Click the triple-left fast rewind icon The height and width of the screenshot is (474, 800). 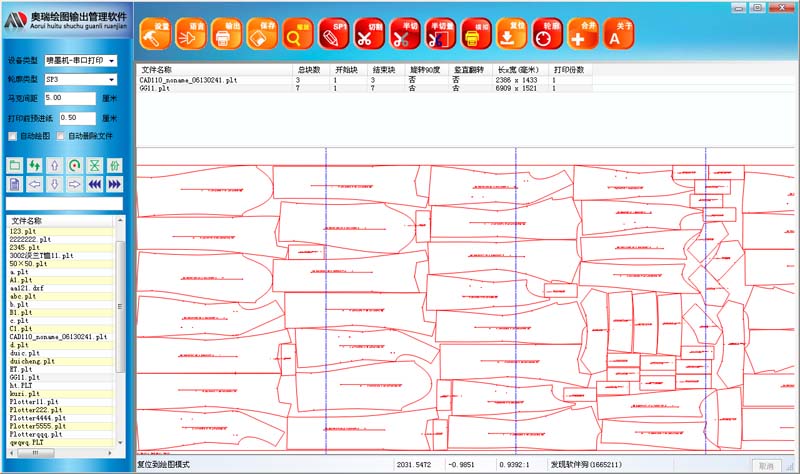[94, 184]
